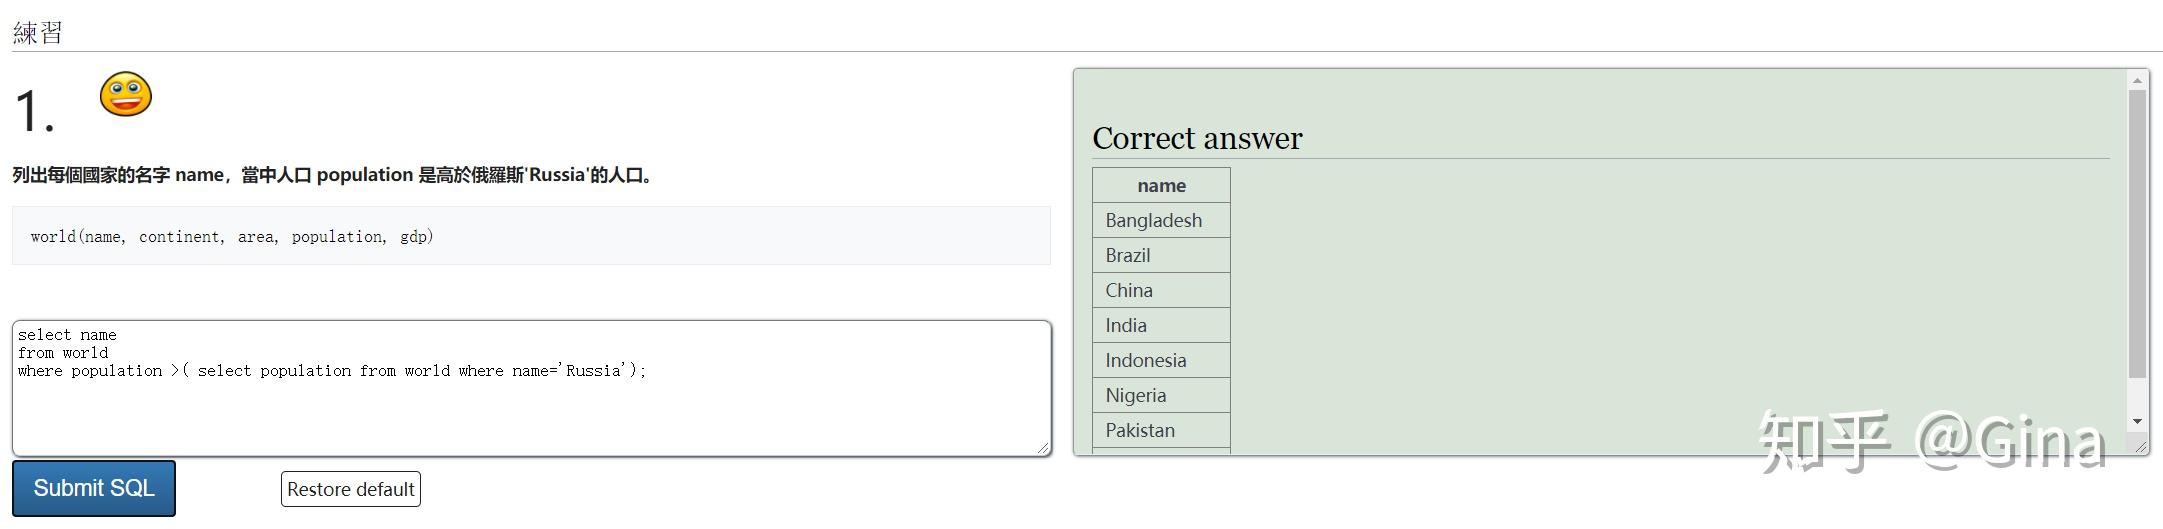Viewport: 2163px width, 529px height.
Task: Select the Brazil row in results
Action: tap(1161, 255)
